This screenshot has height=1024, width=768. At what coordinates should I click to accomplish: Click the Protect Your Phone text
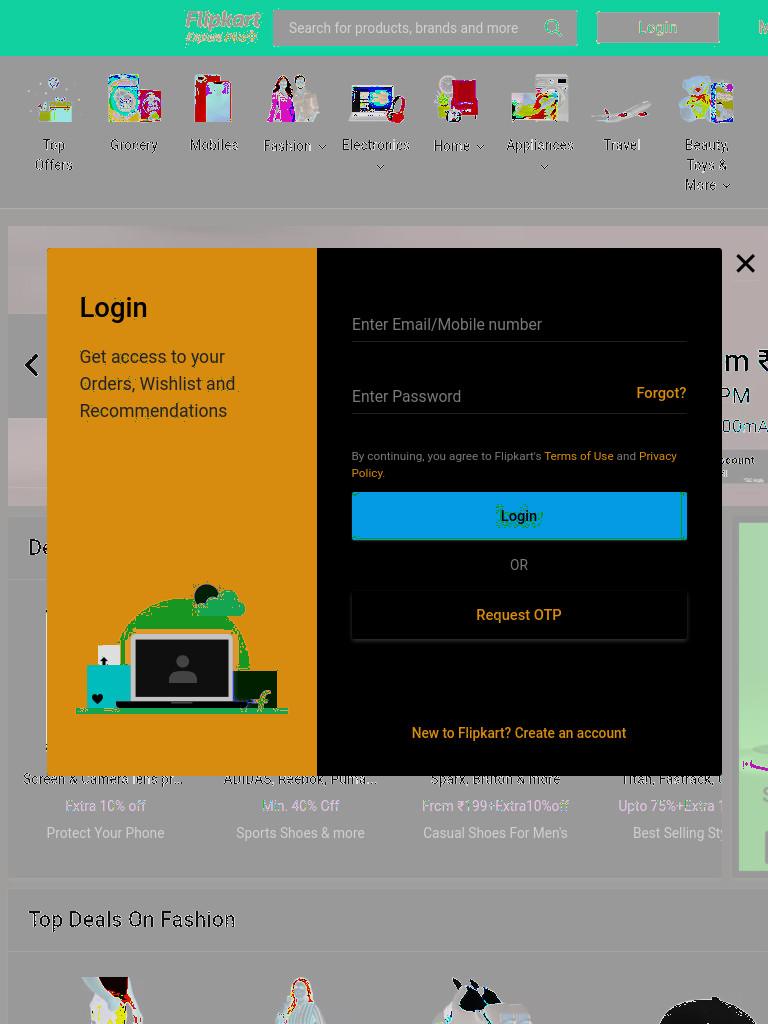(x=105, y=833)
